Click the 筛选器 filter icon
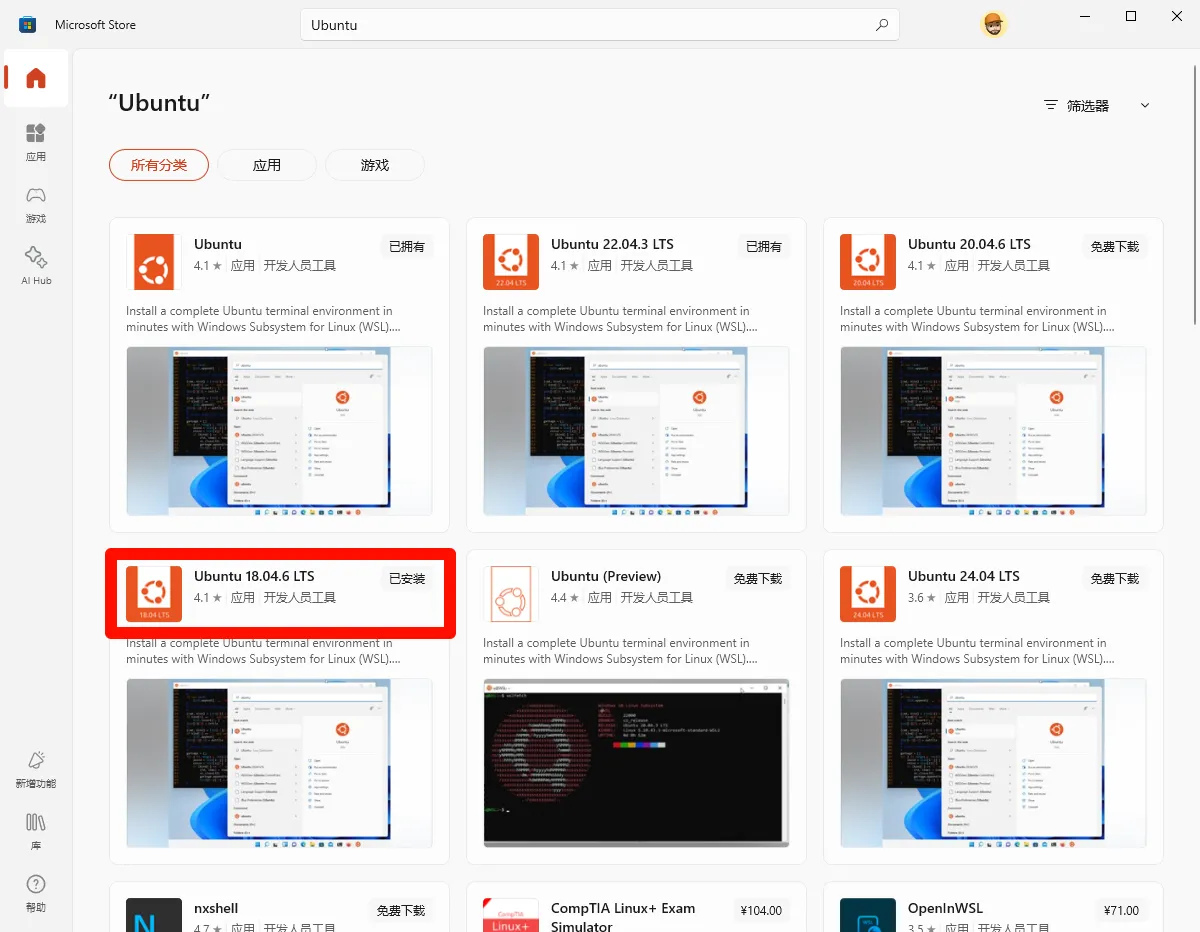 pos(1050,105)
